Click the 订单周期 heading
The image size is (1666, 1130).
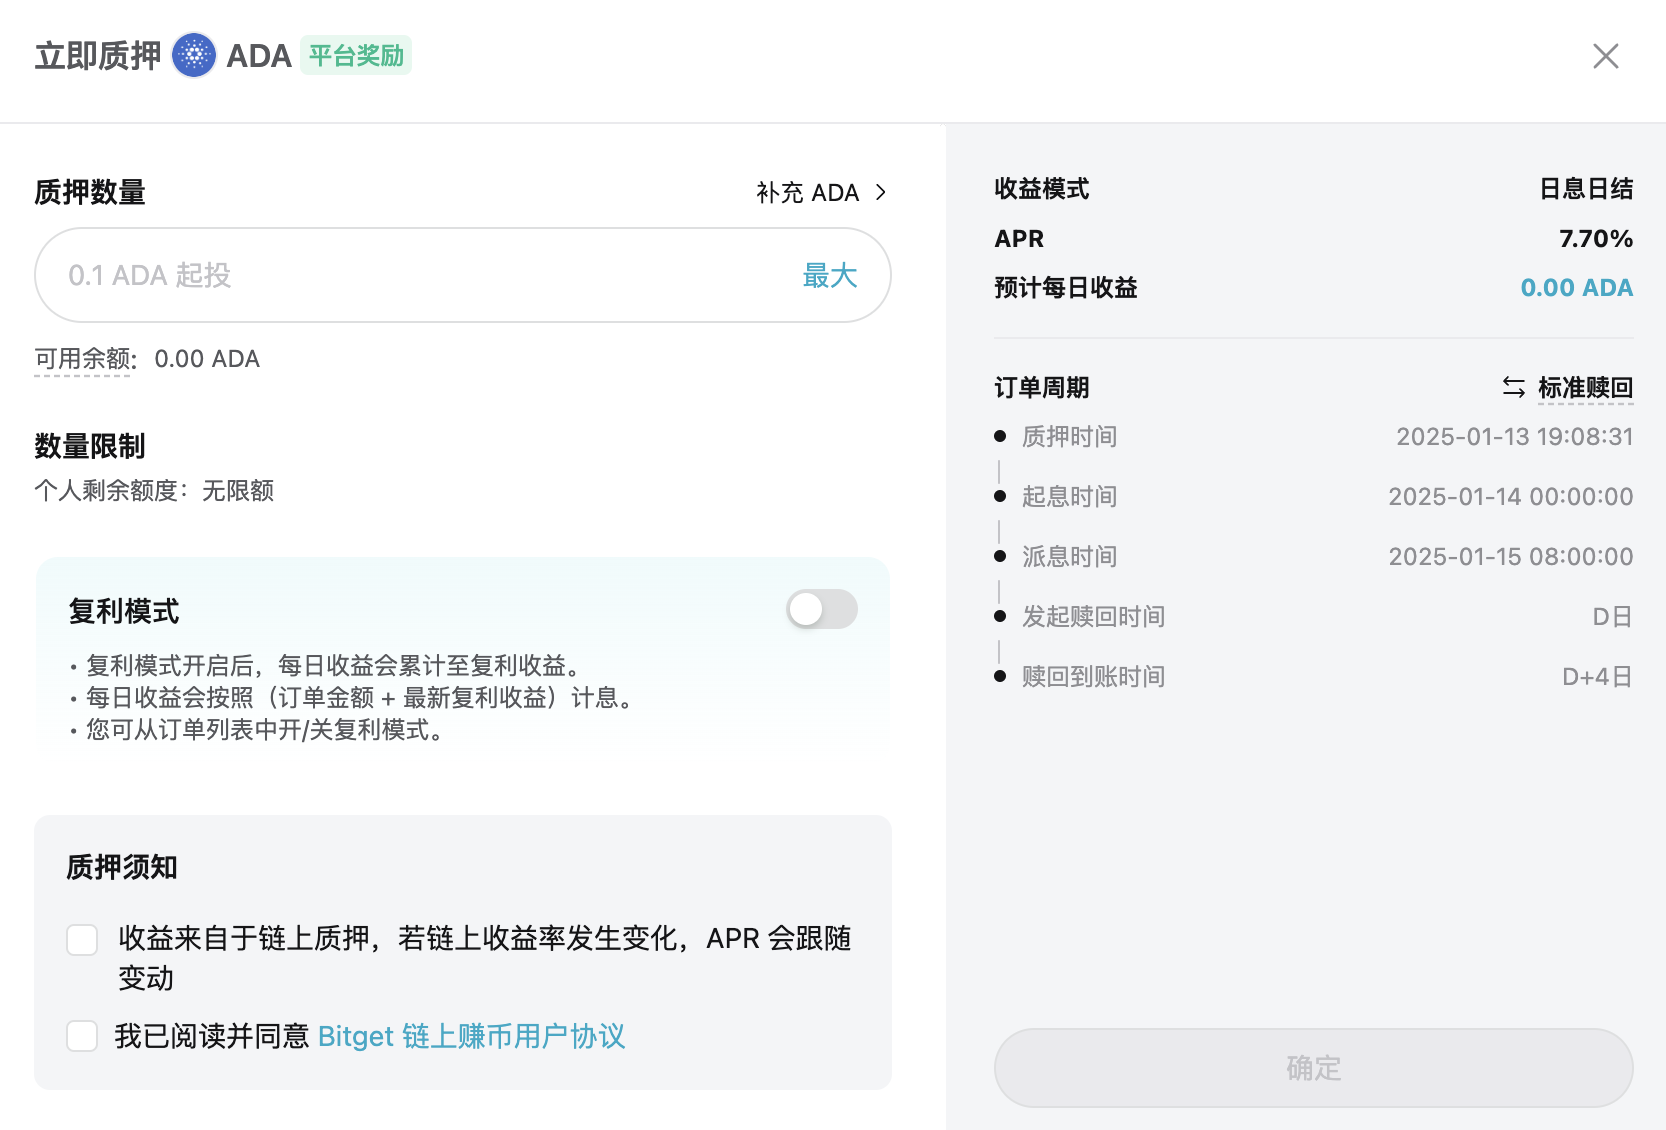pos(1042,388)
